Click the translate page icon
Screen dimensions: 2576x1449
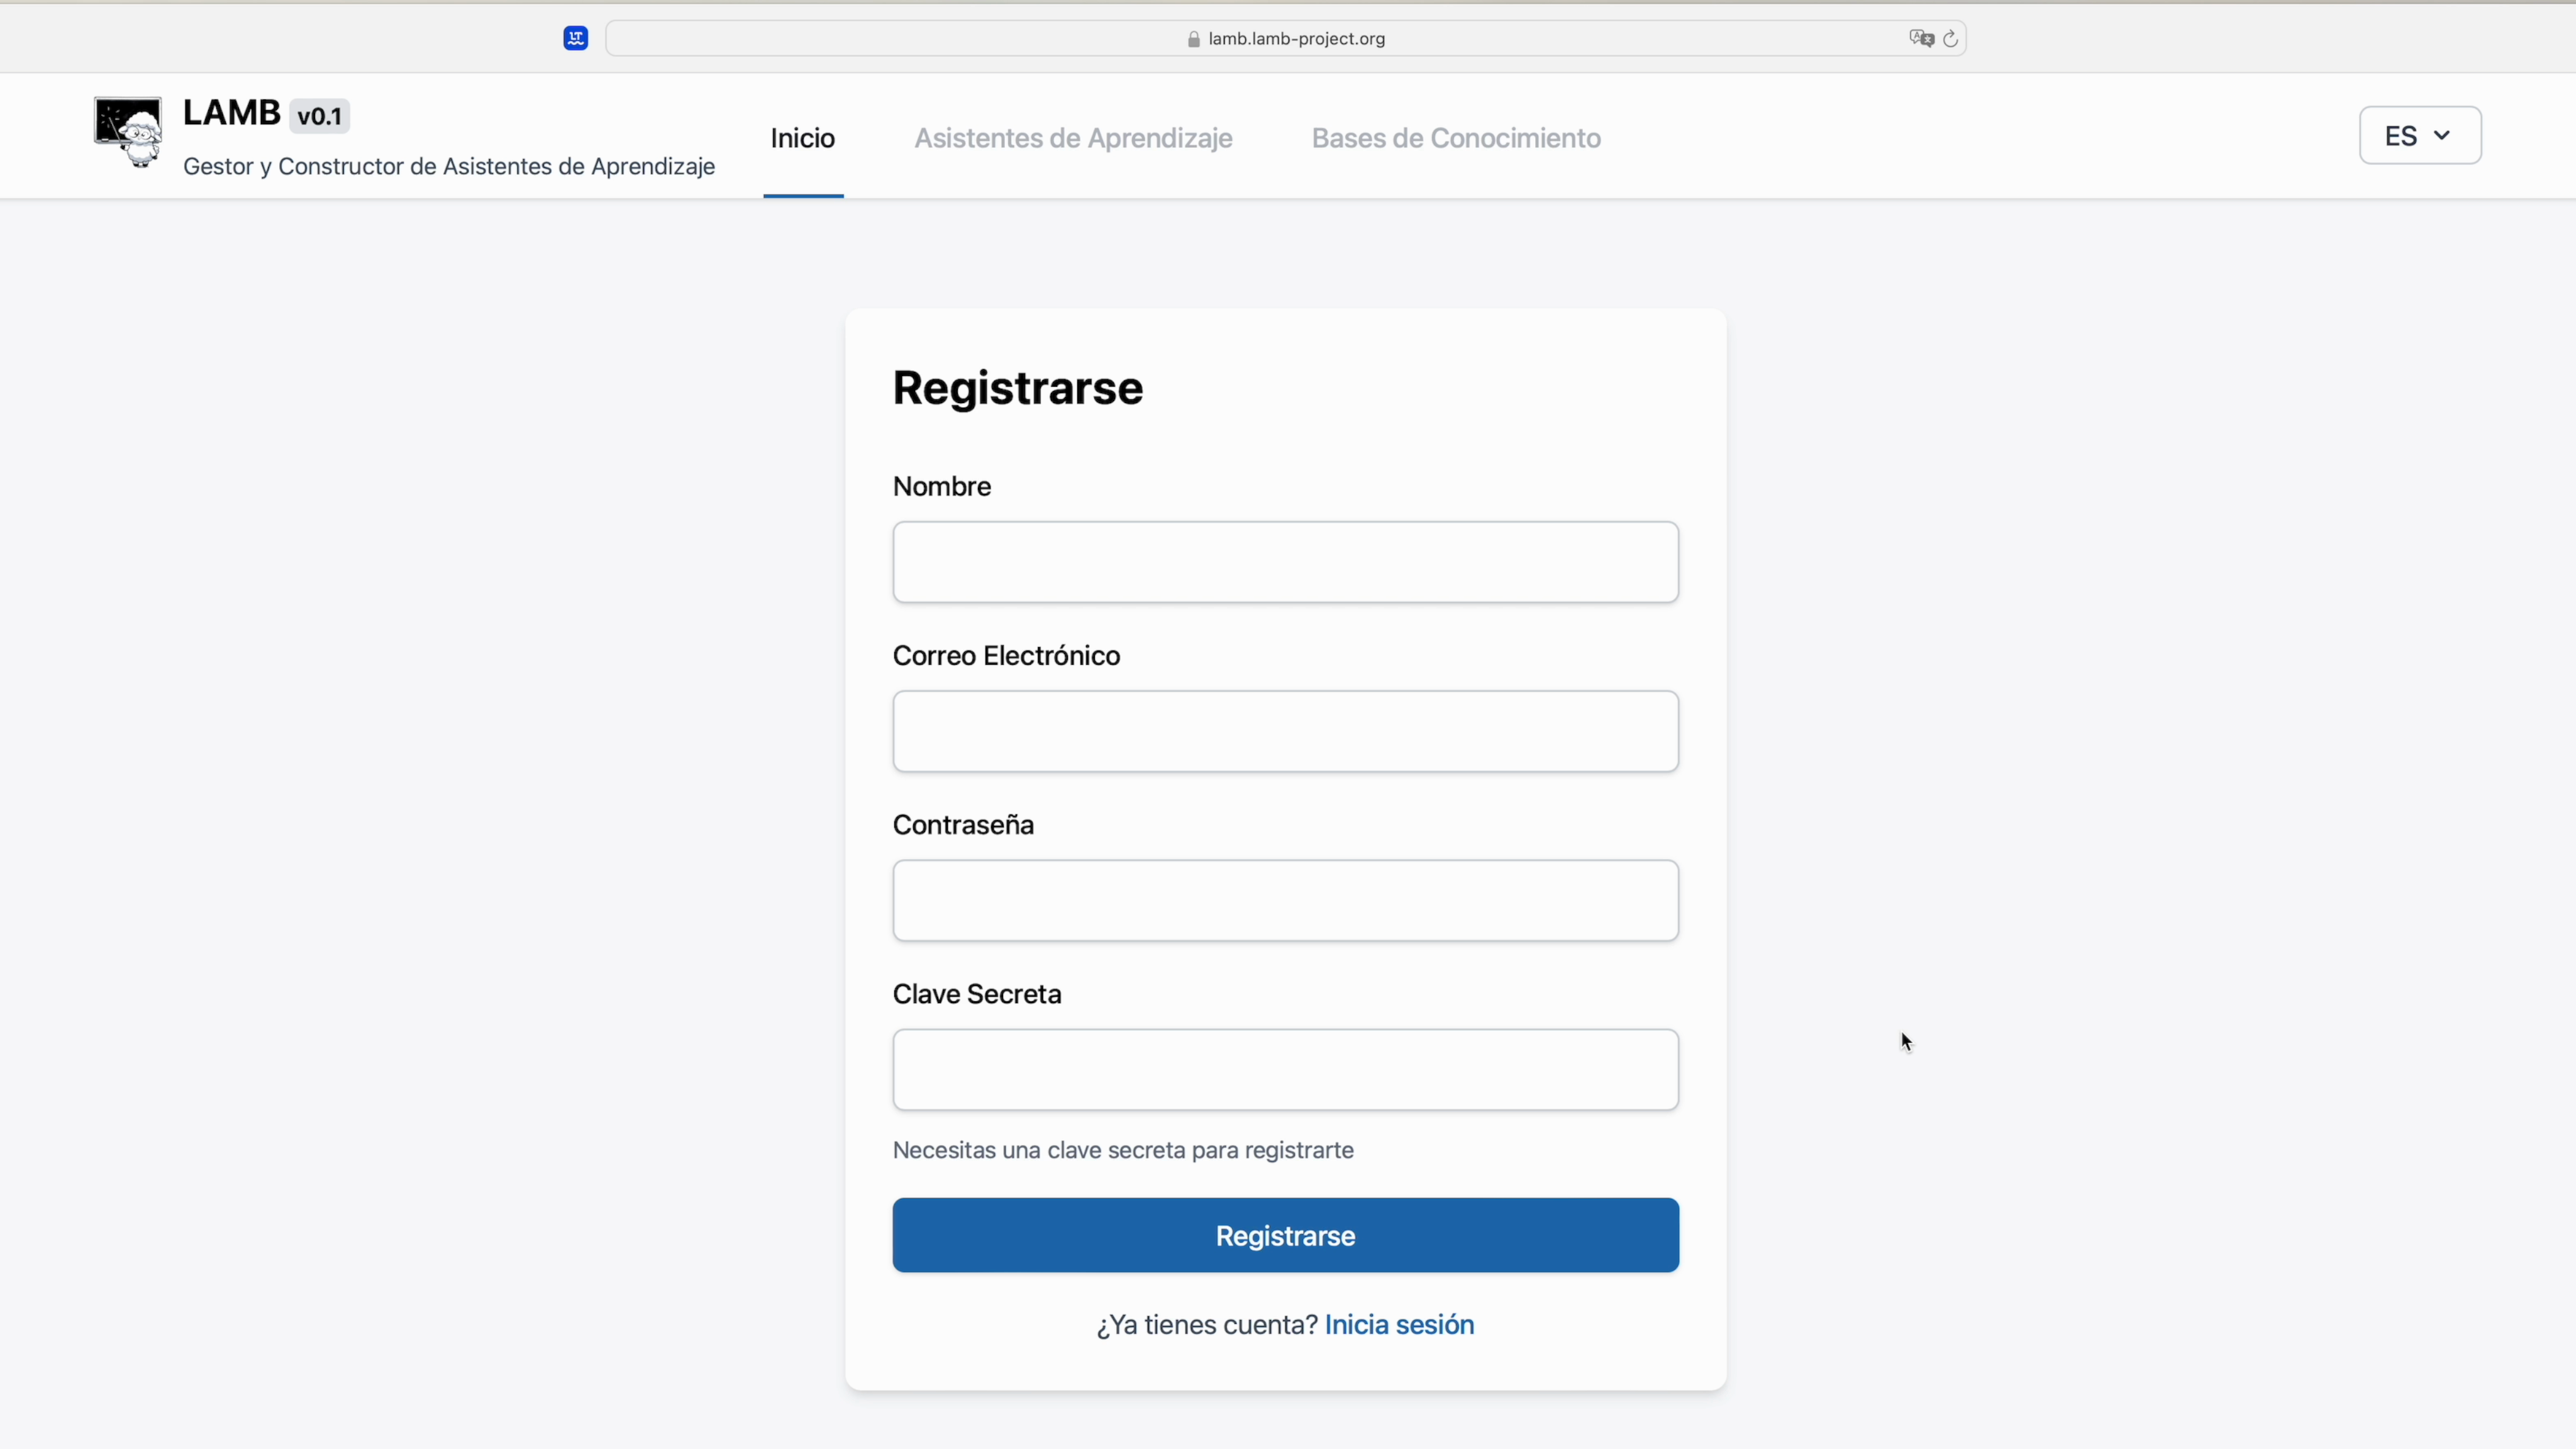pyautogui.click(x=1920, y=39)
